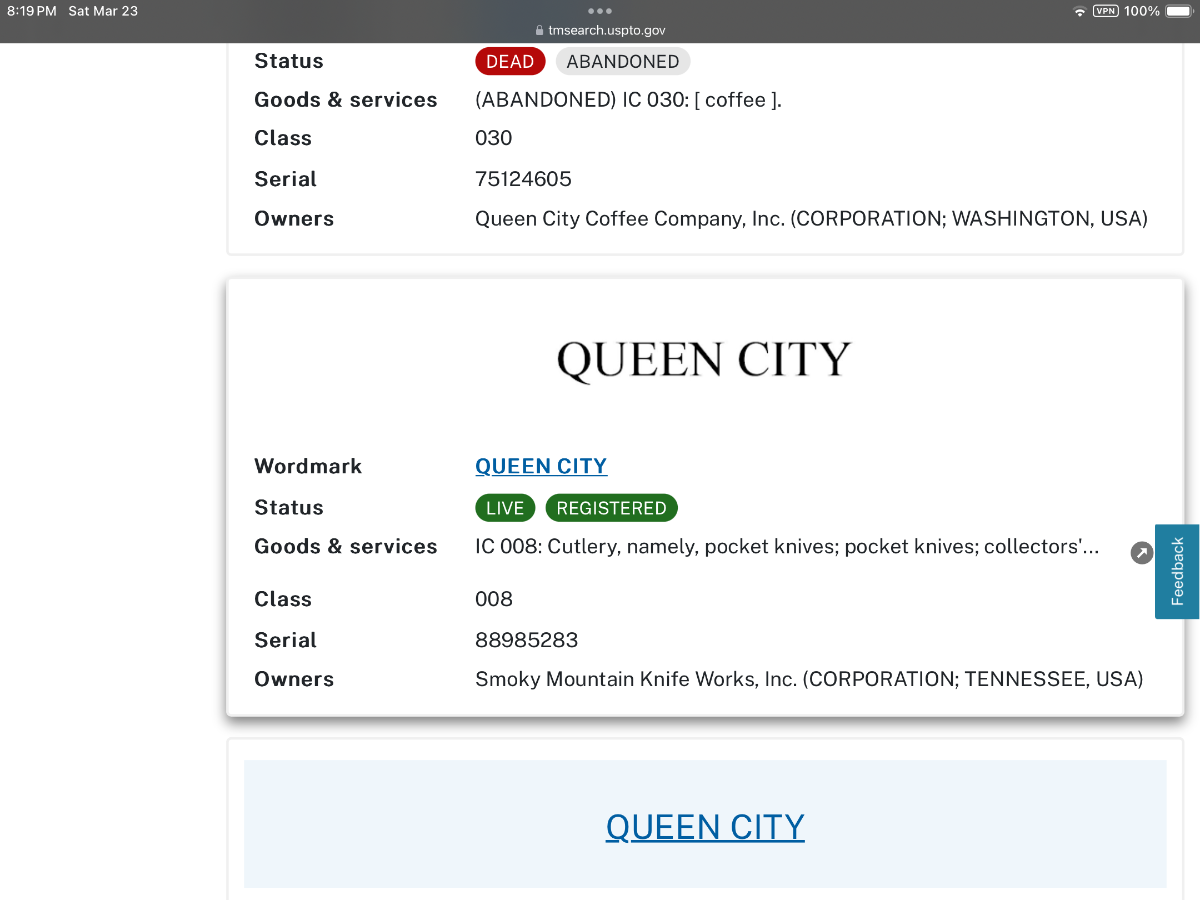Select class value 008
This screenshot has width=1200, height=900.
tap(494, 599)
